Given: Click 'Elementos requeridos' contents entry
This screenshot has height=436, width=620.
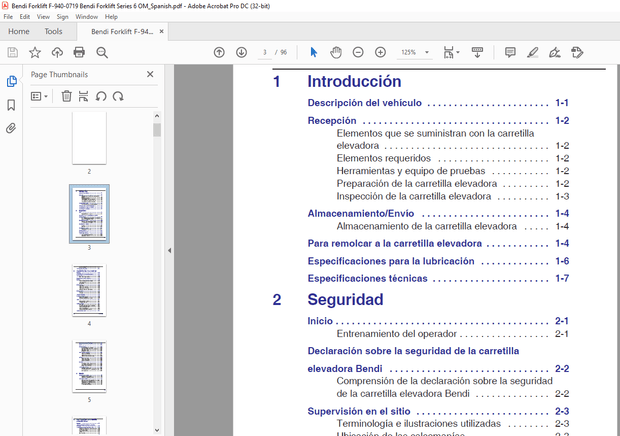Looking at the screenshot, I should 384,159.
